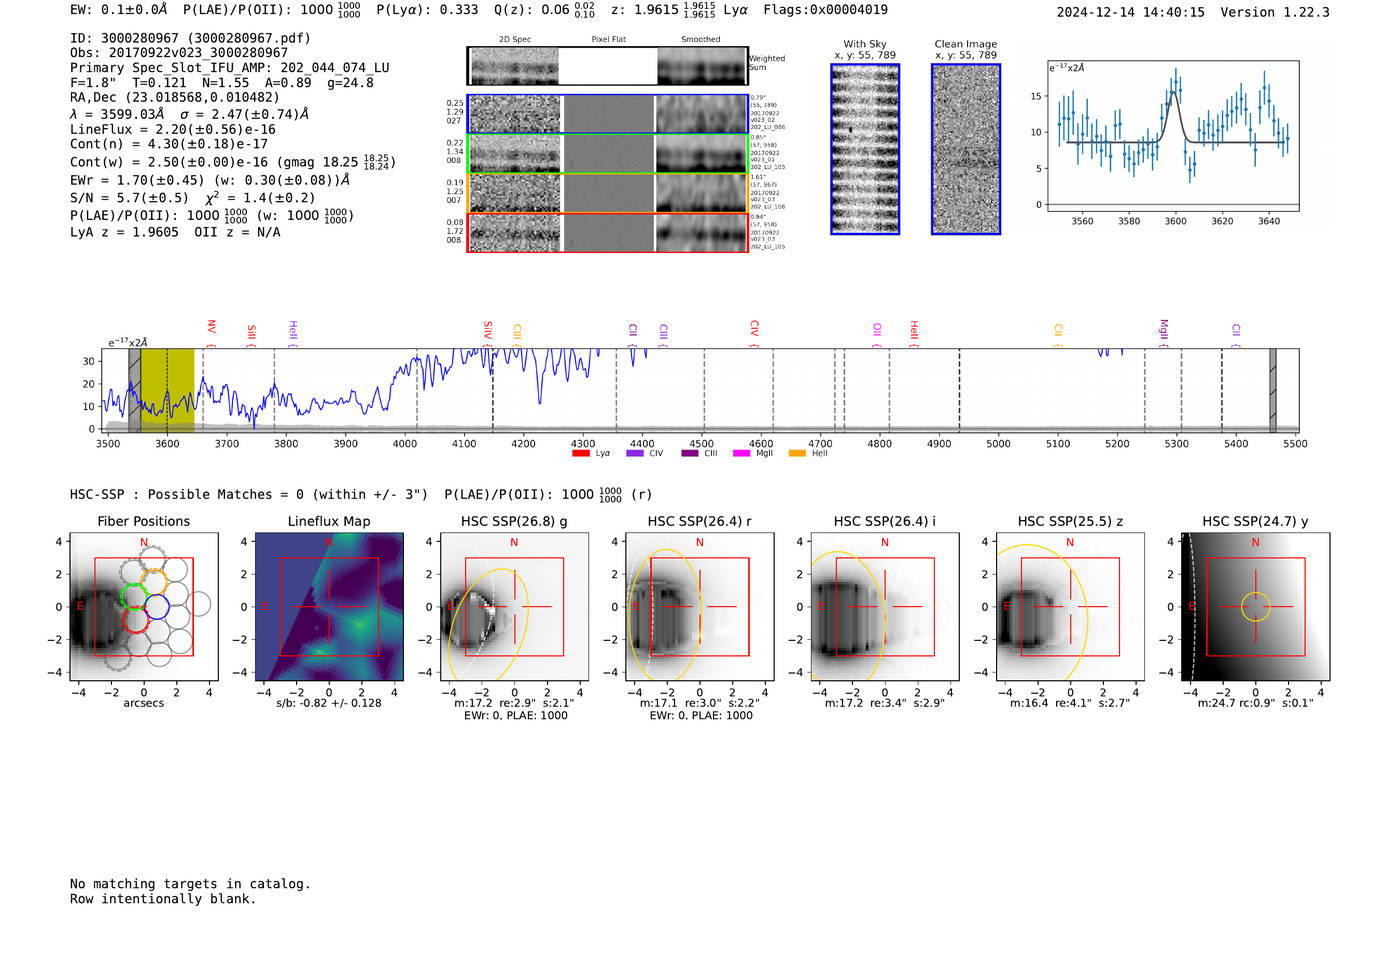Click the 'Smoothed' column header

coord(701,40)
